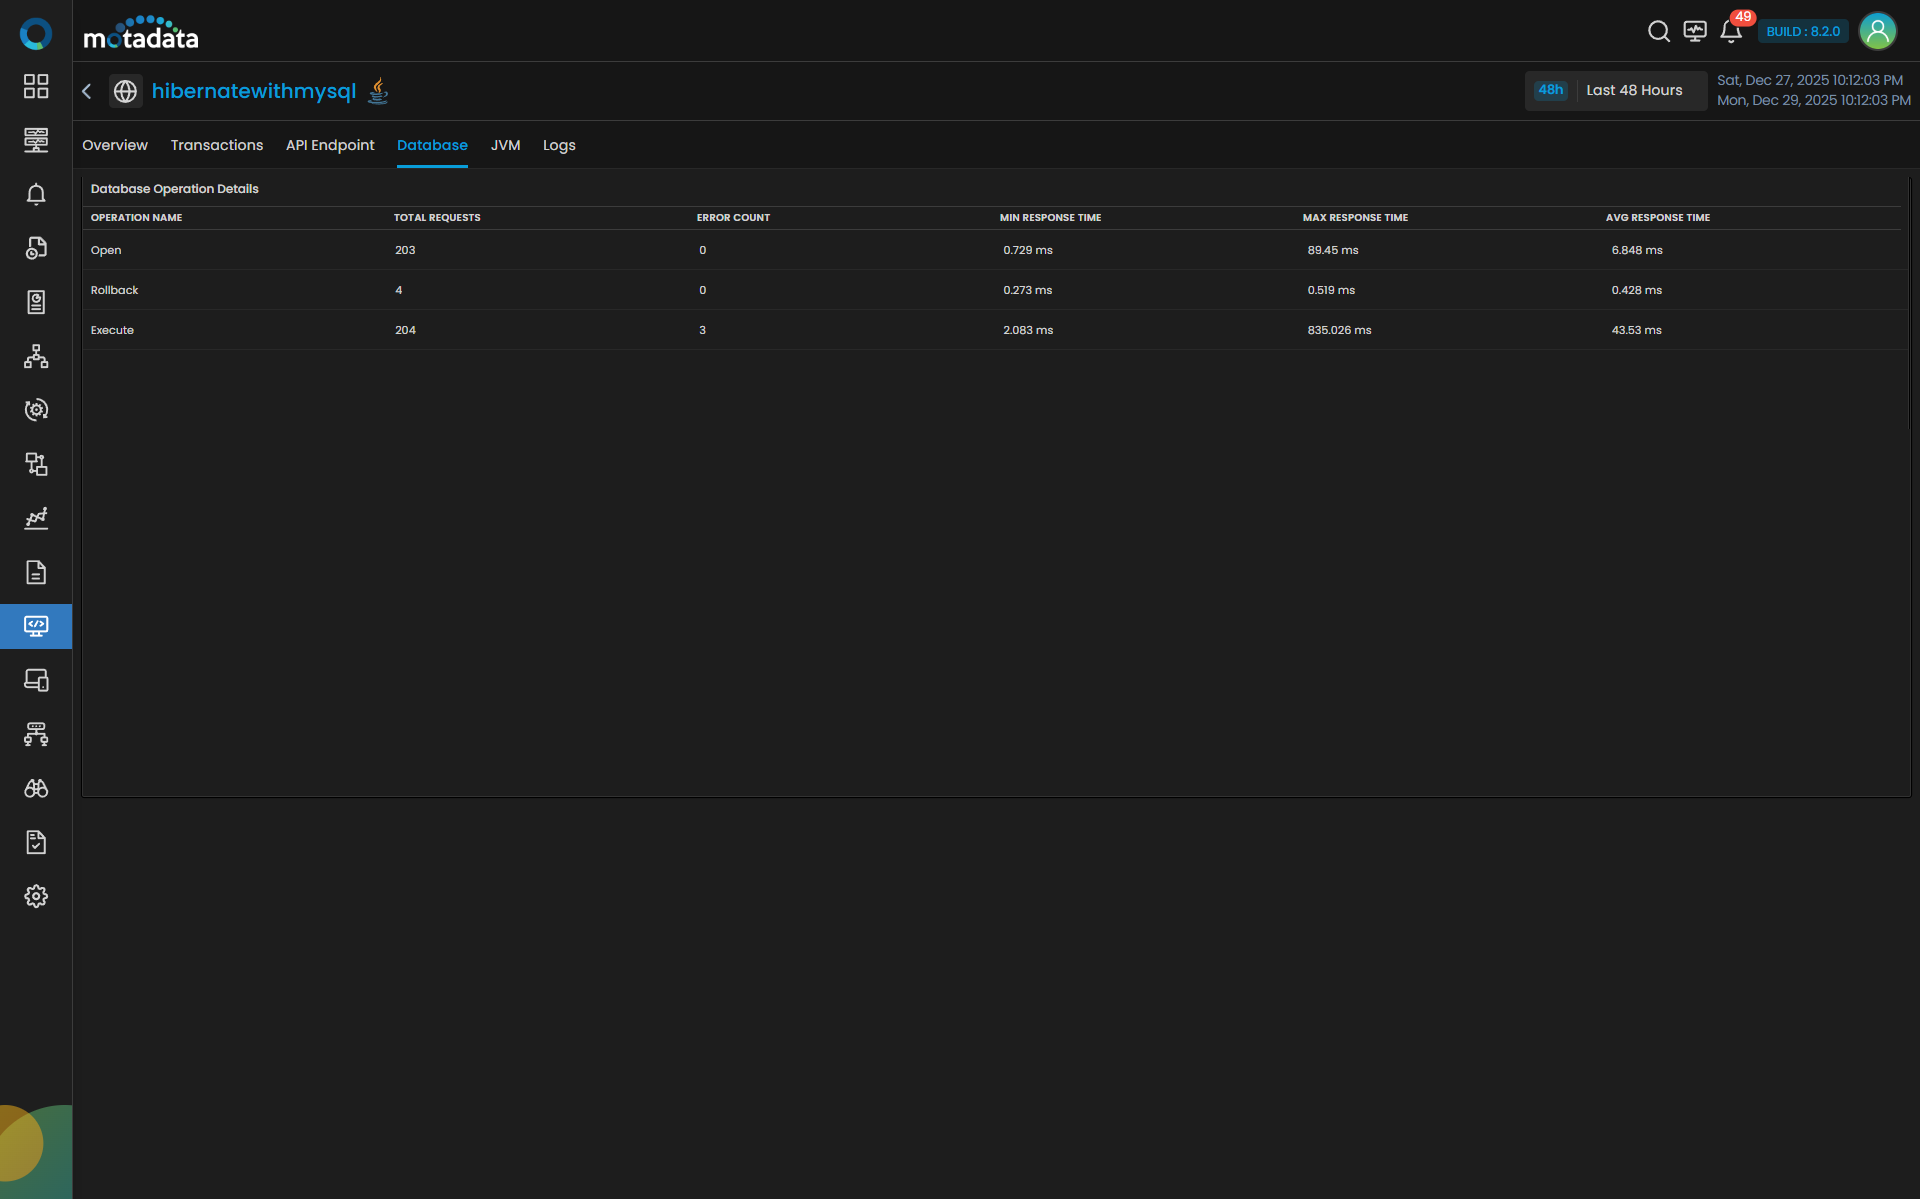
Task: Switch to the Transactions tab
Action: [217, 146]
